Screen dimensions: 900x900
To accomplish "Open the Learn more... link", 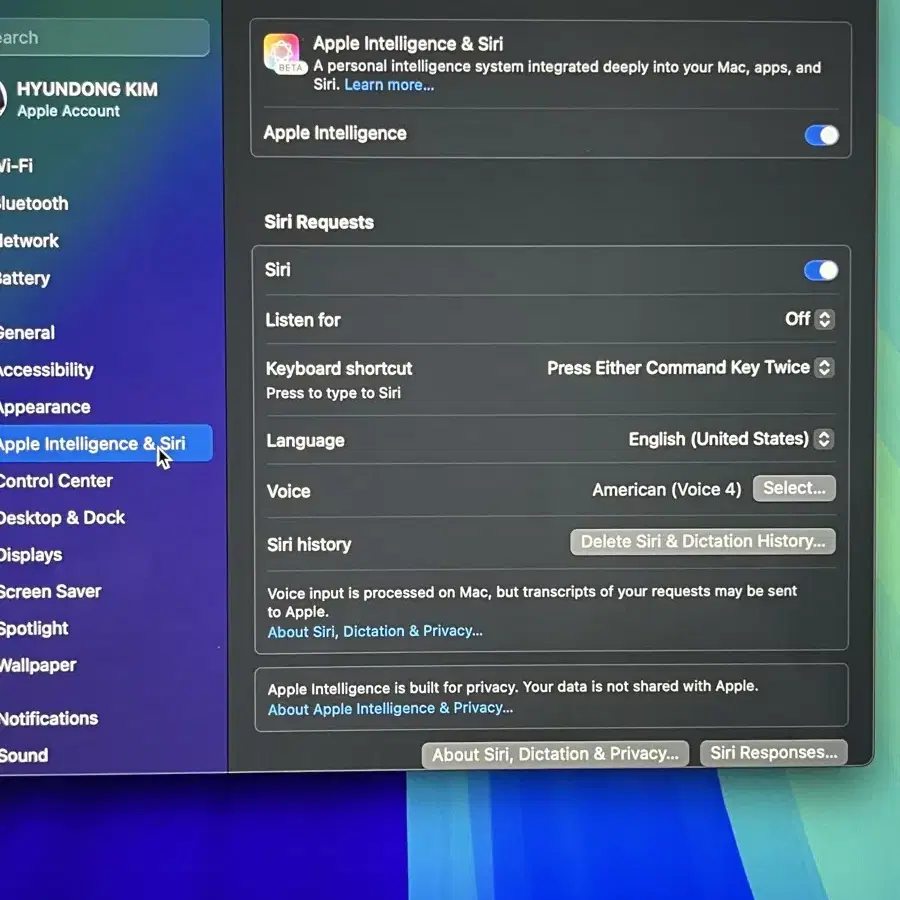I will coord(389,85).
